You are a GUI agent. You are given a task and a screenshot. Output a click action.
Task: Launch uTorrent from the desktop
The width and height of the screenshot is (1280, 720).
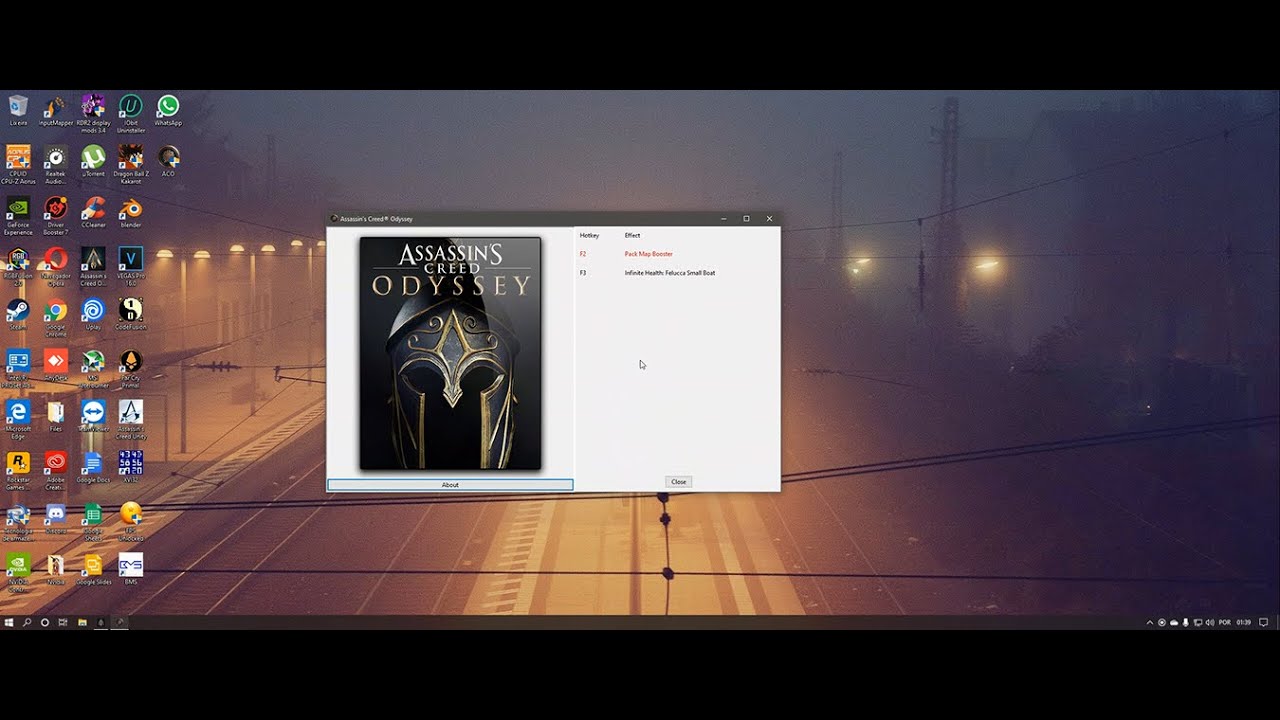point(93,161)
